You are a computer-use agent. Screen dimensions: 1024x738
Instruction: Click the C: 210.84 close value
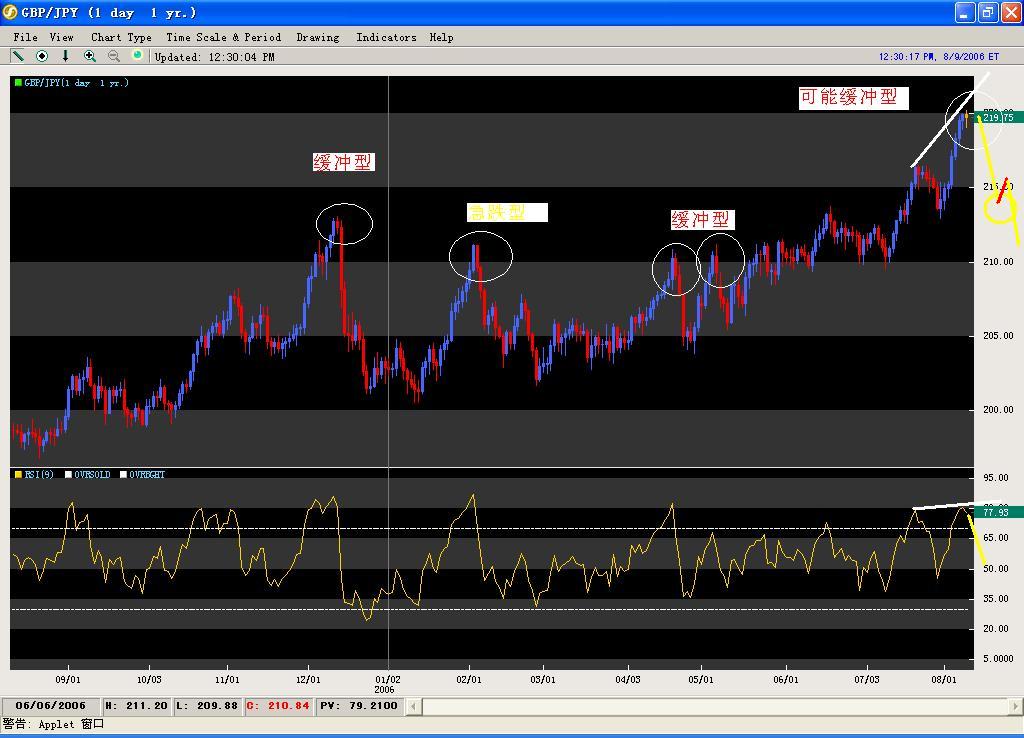pos(278,705)
